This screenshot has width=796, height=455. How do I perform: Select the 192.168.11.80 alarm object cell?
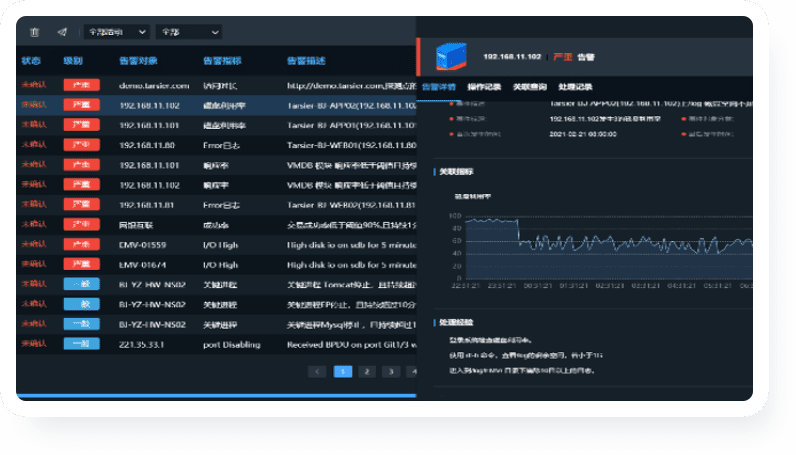147,145
